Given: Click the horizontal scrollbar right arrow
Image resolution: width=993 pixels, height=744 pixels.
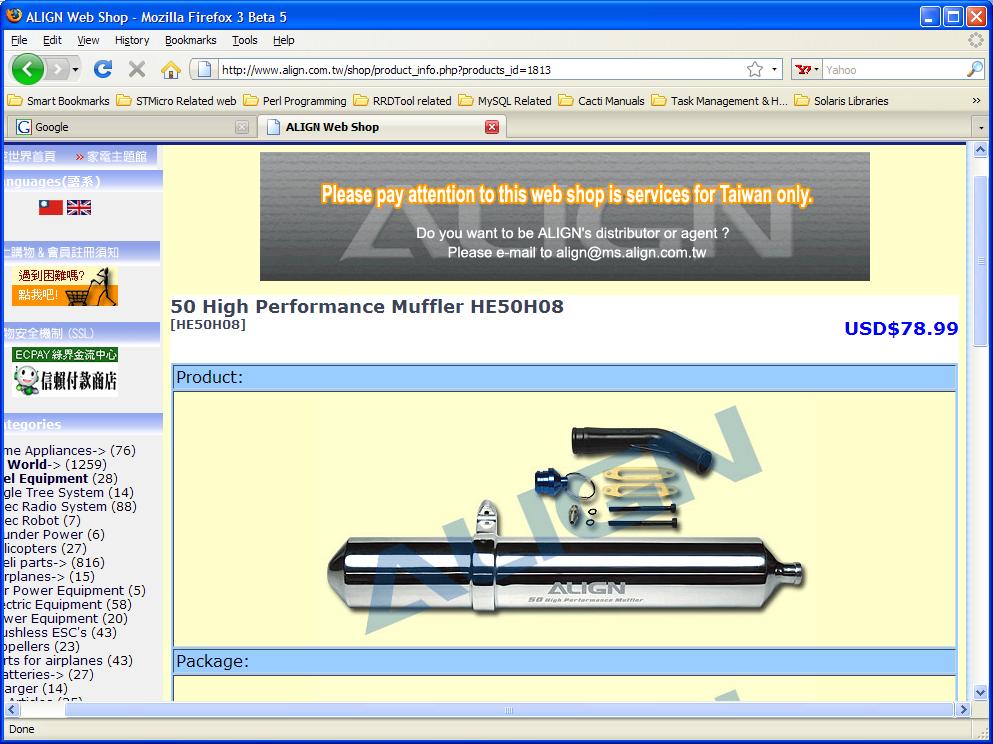Looking at the screenshot, I should 964,709.
